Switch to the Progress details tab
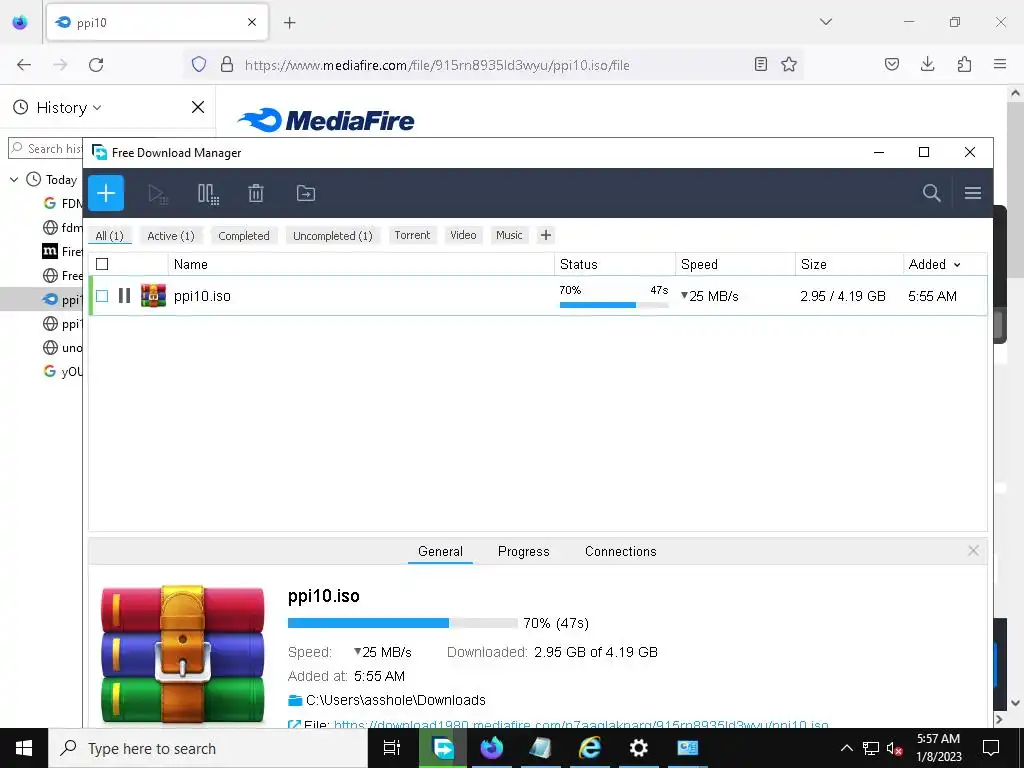Screen dimensions: 1024x768 (x=523, y=551)
